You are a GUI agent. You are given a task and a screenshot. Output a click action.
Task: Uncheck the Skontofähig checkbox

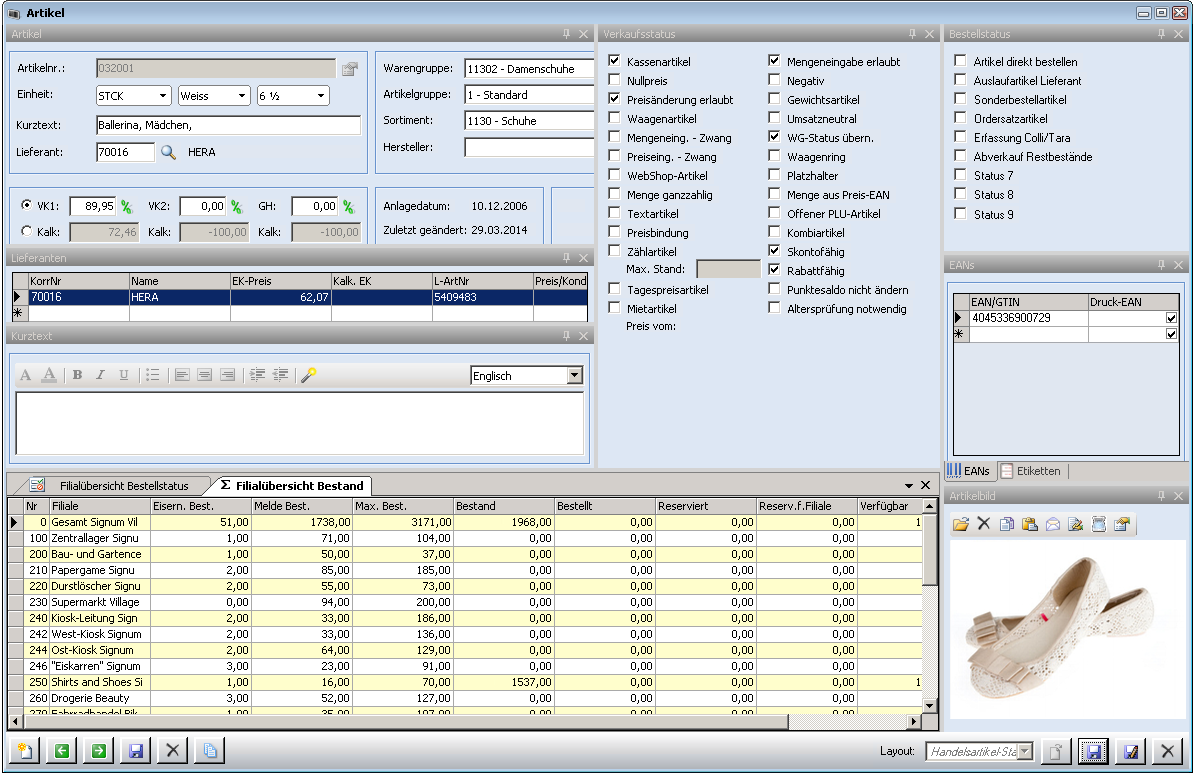coord(774,252)
